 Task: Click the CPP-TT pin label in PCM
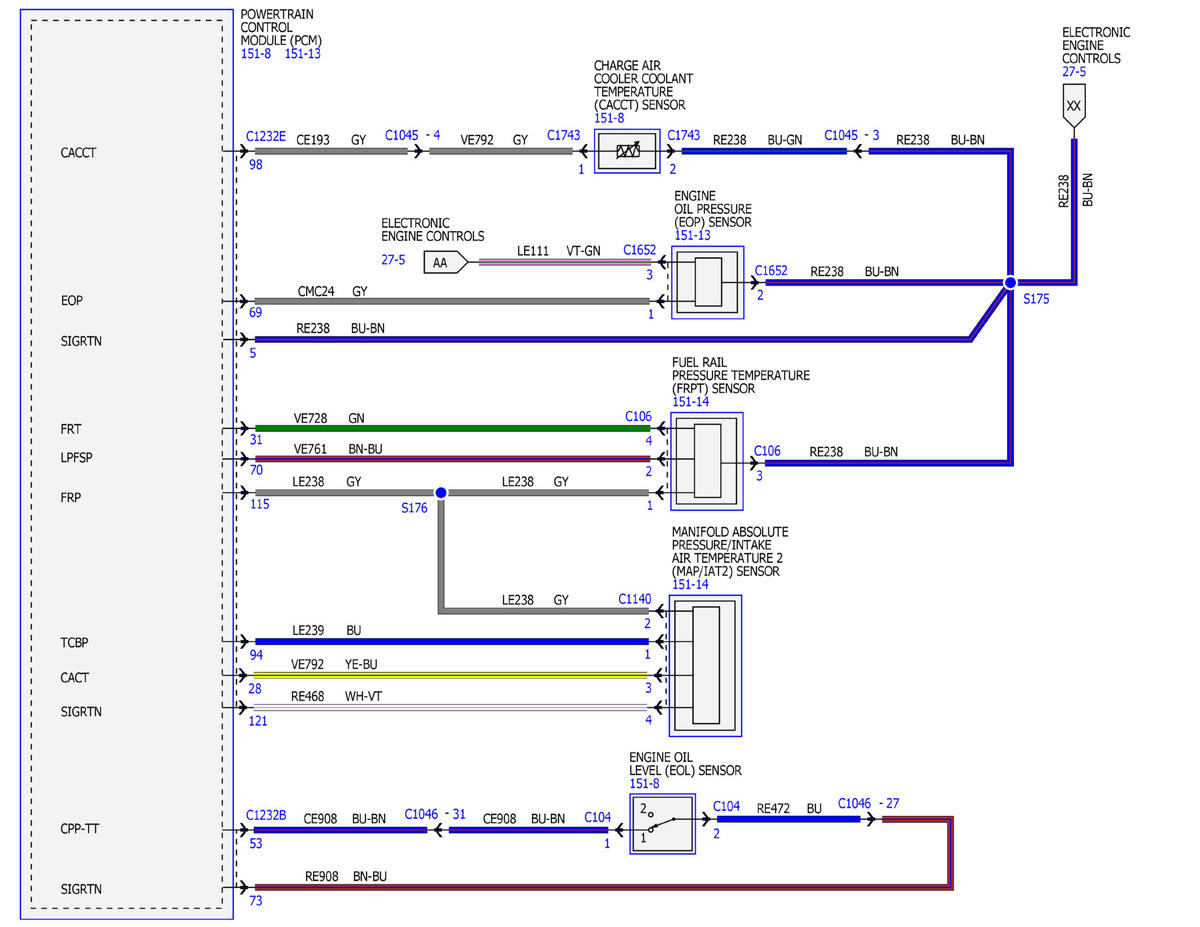tap(80, 829)
